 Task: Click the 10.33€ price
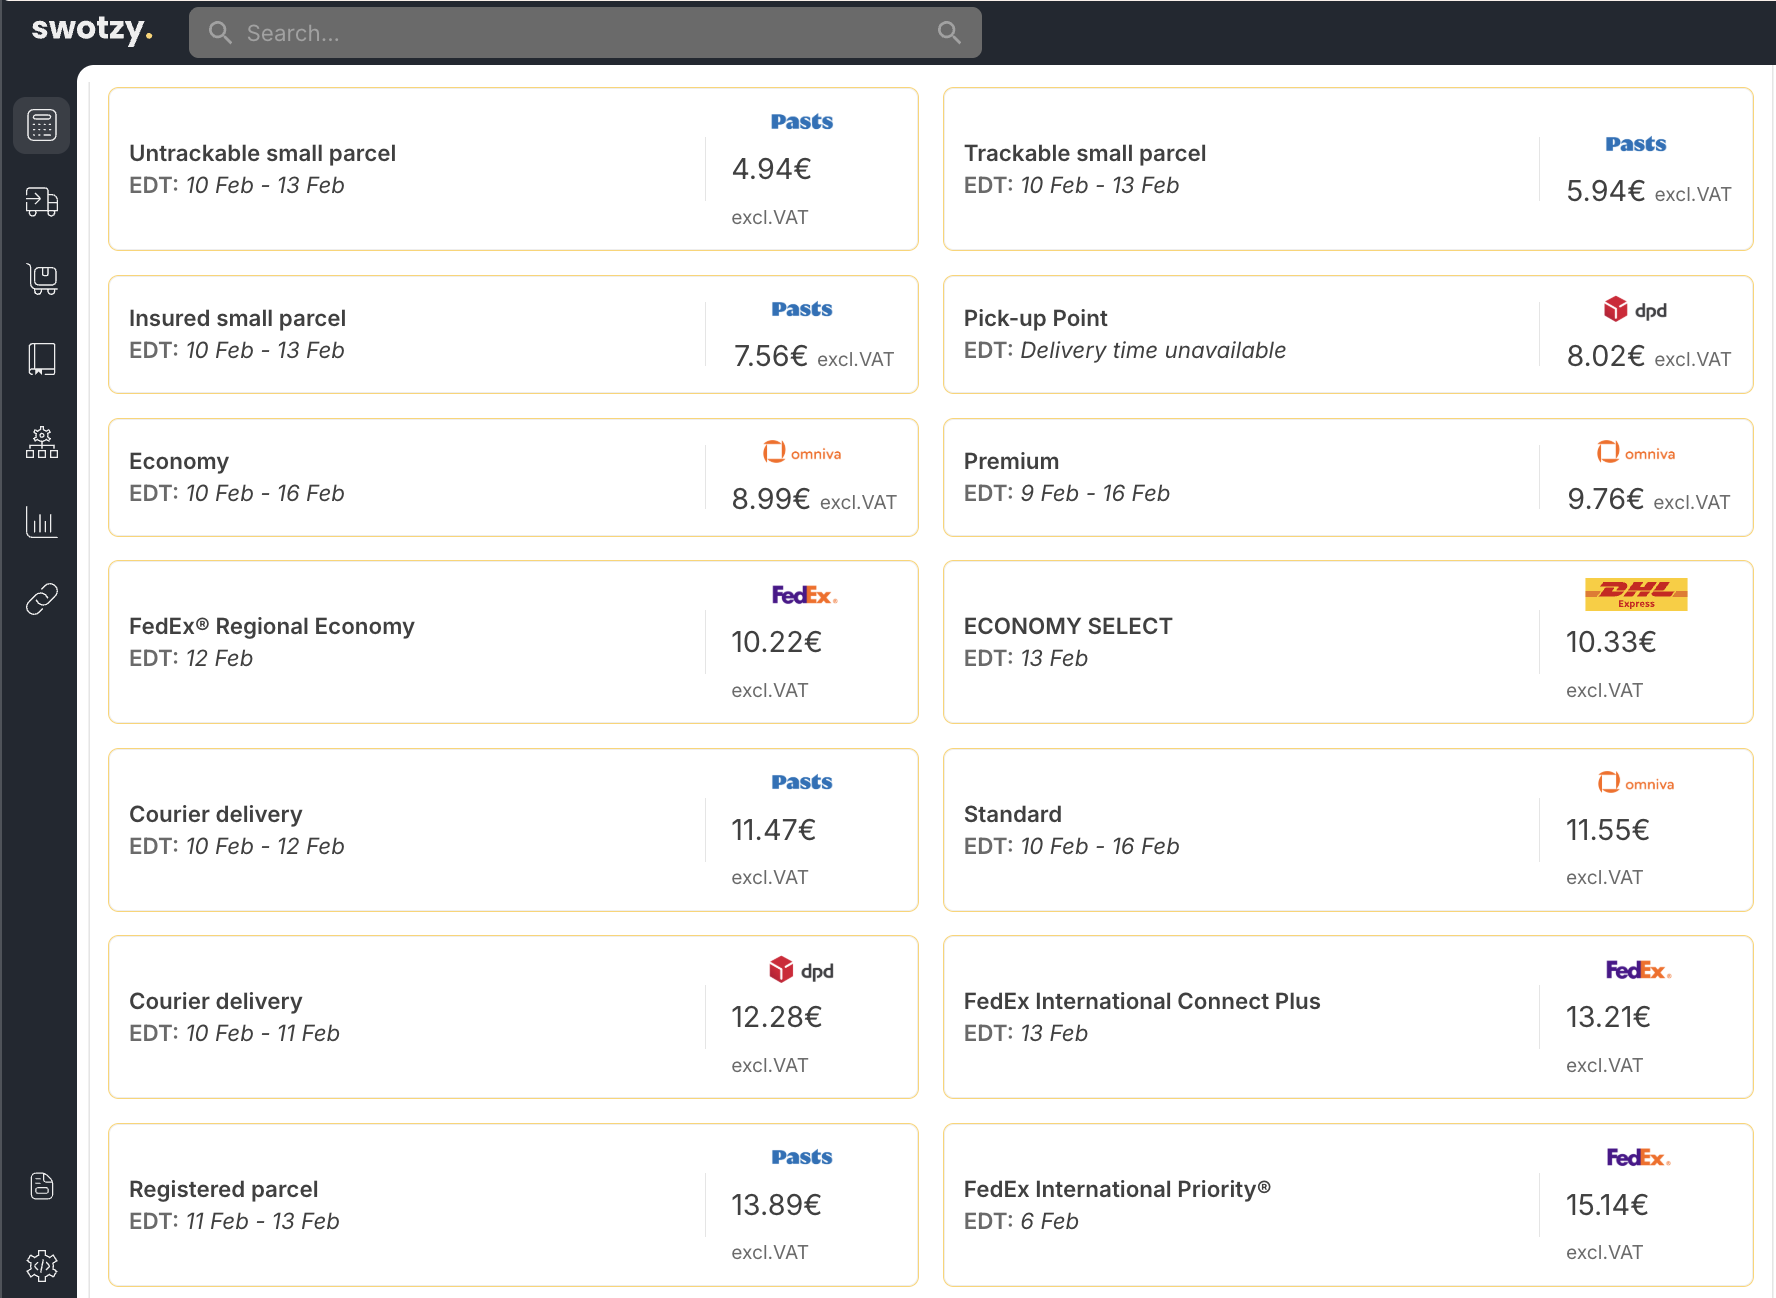(x=1611, y=642)
